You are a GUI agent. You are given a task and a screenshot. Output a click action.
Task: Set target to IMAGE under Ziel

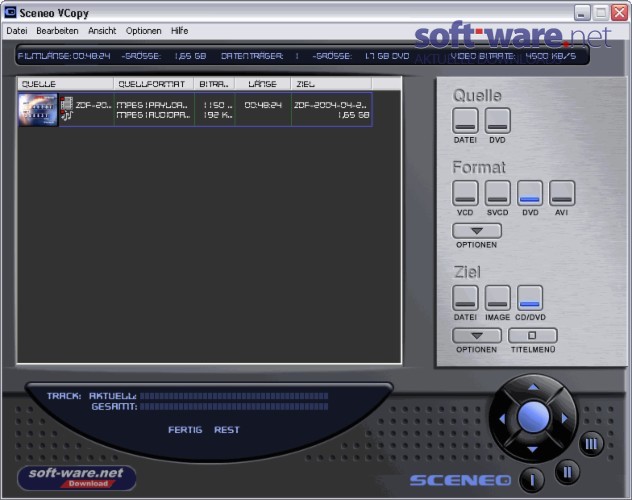(x=497, y=298)
